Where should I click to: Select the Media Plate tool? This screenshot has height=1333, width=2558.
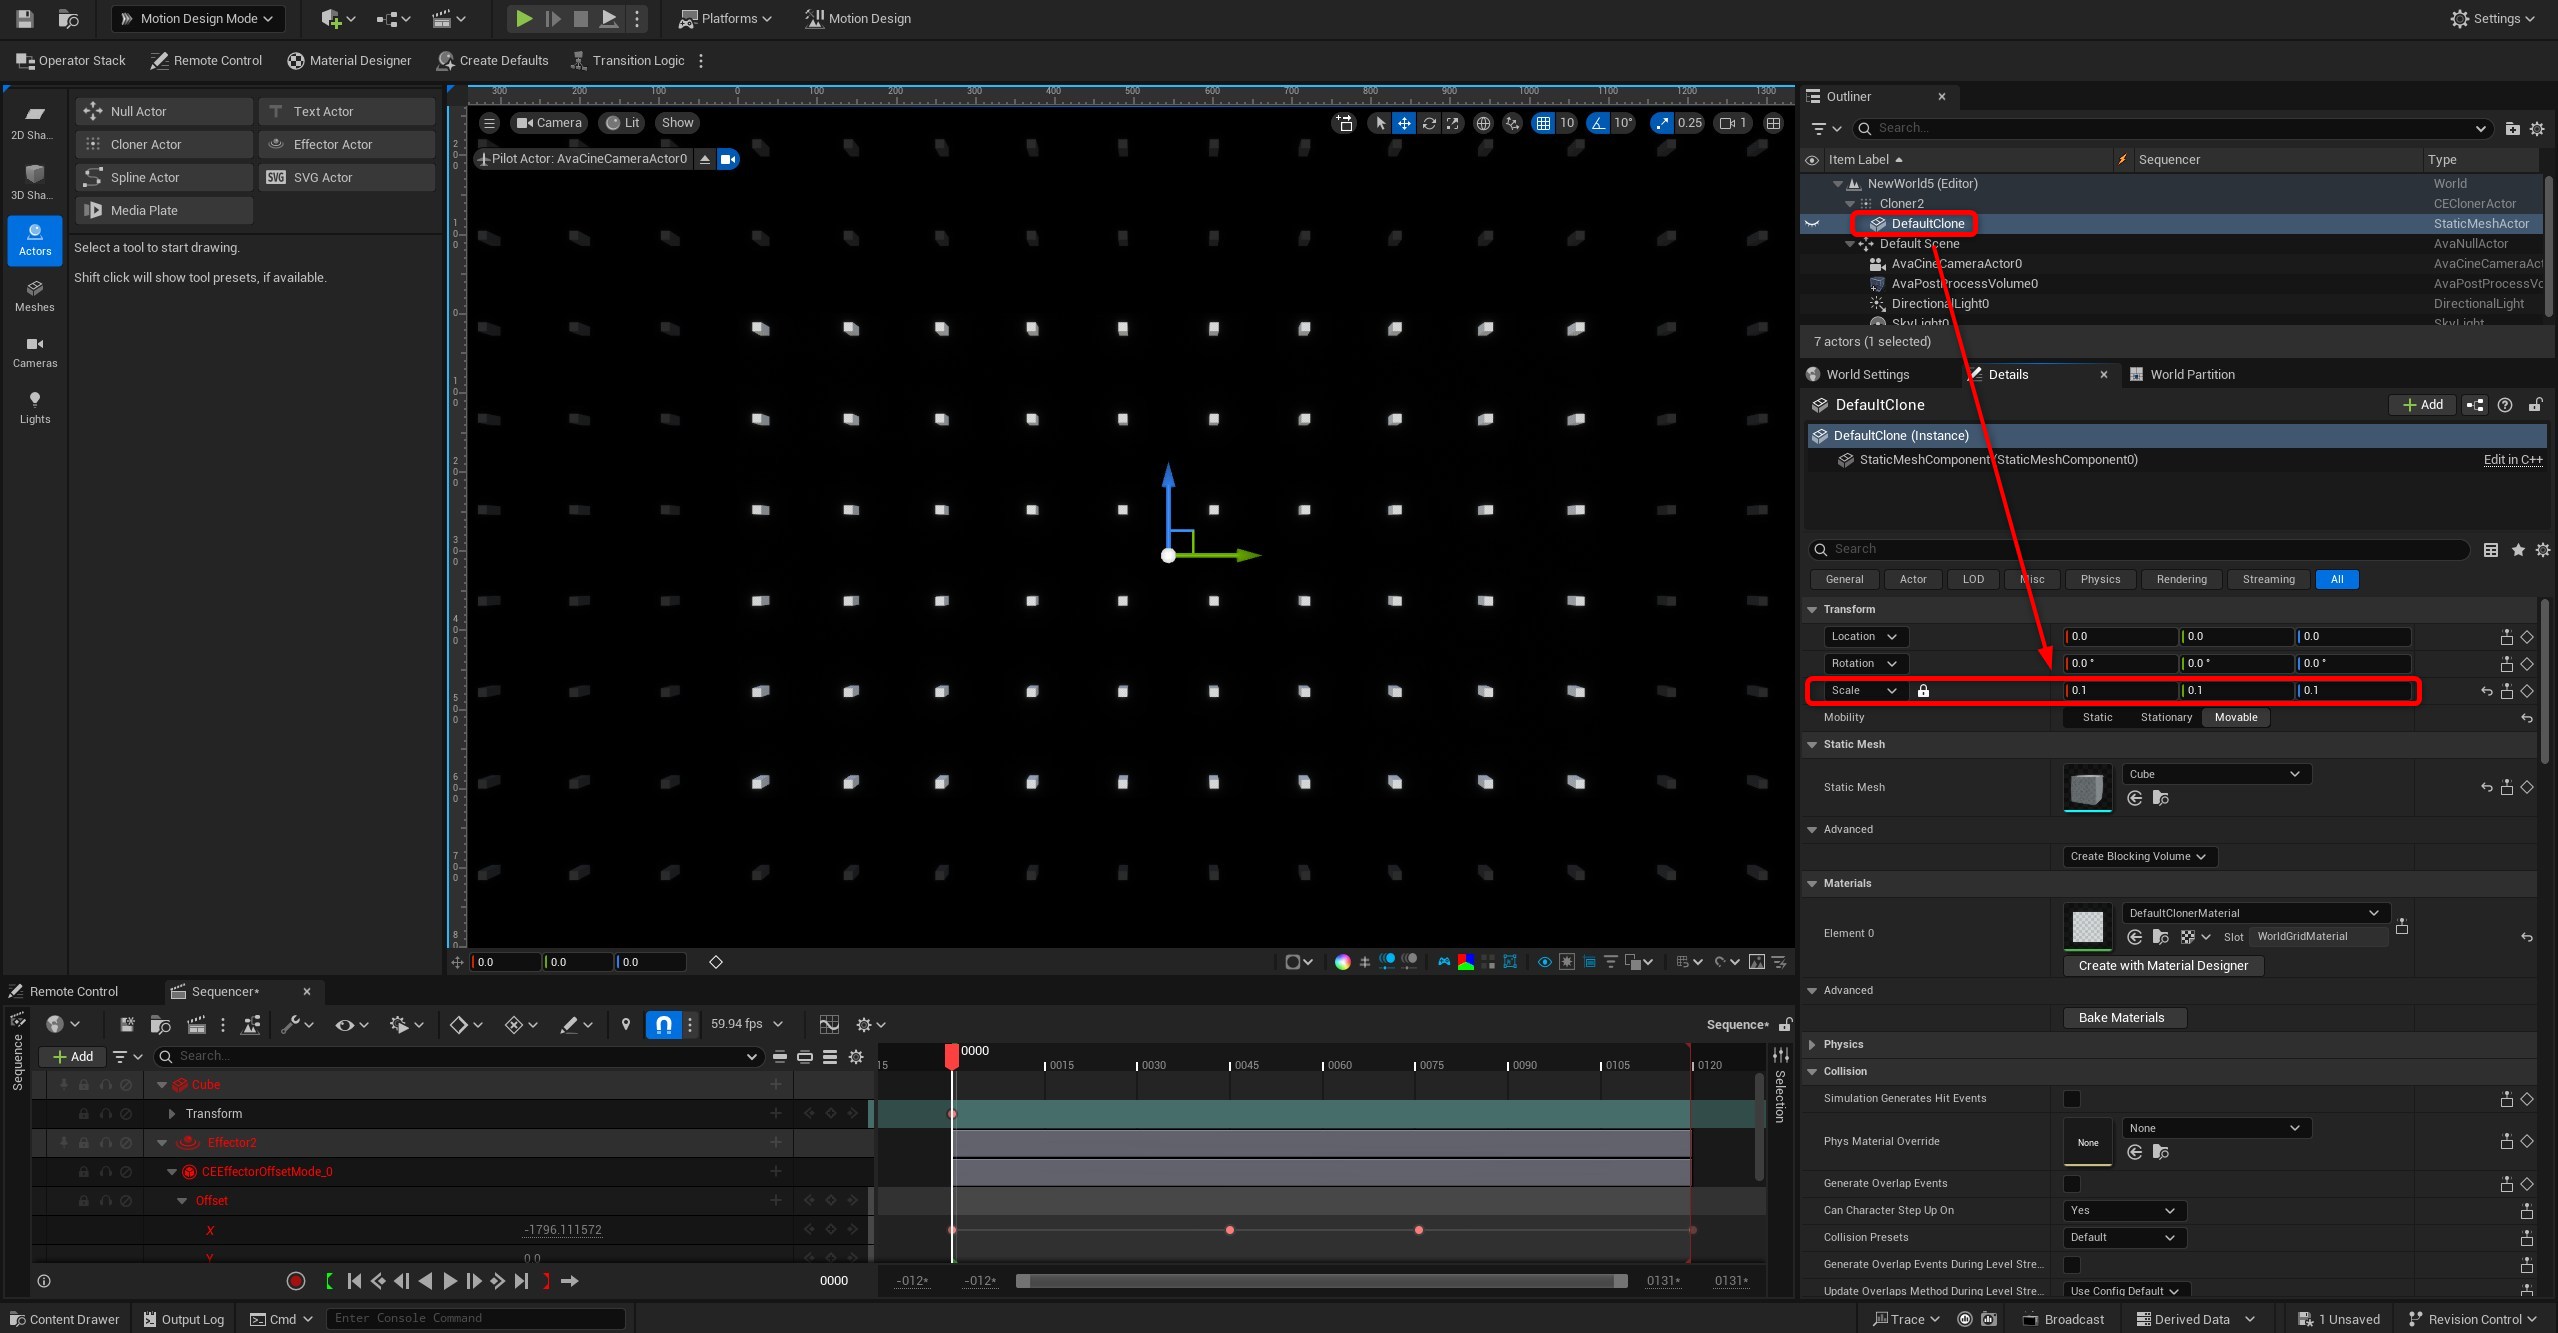(164, 210)
